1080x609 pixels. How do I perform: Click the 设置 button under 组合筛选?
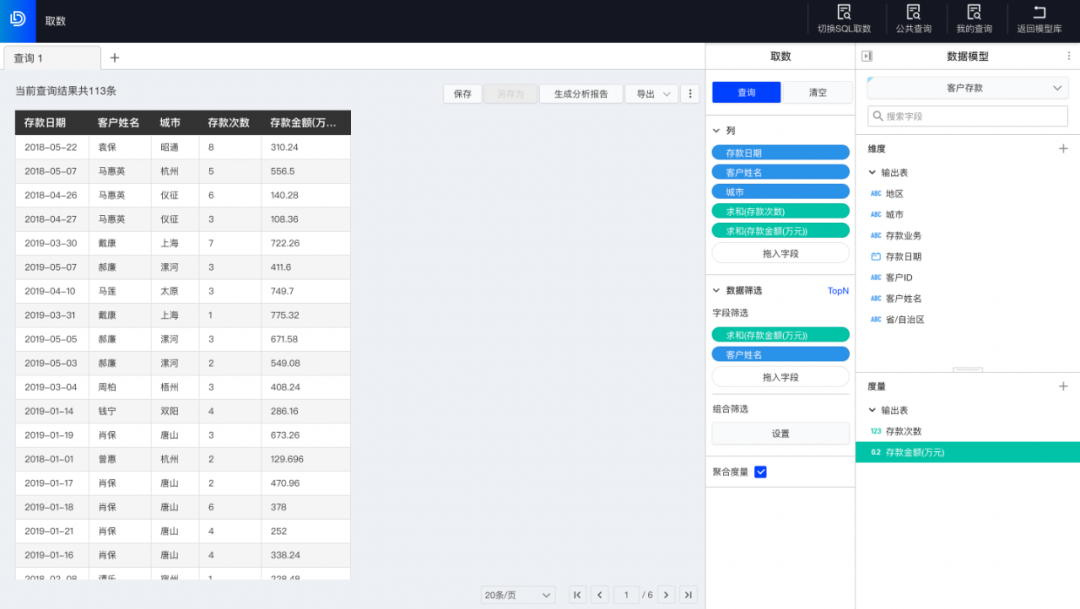tap(780, 434)
